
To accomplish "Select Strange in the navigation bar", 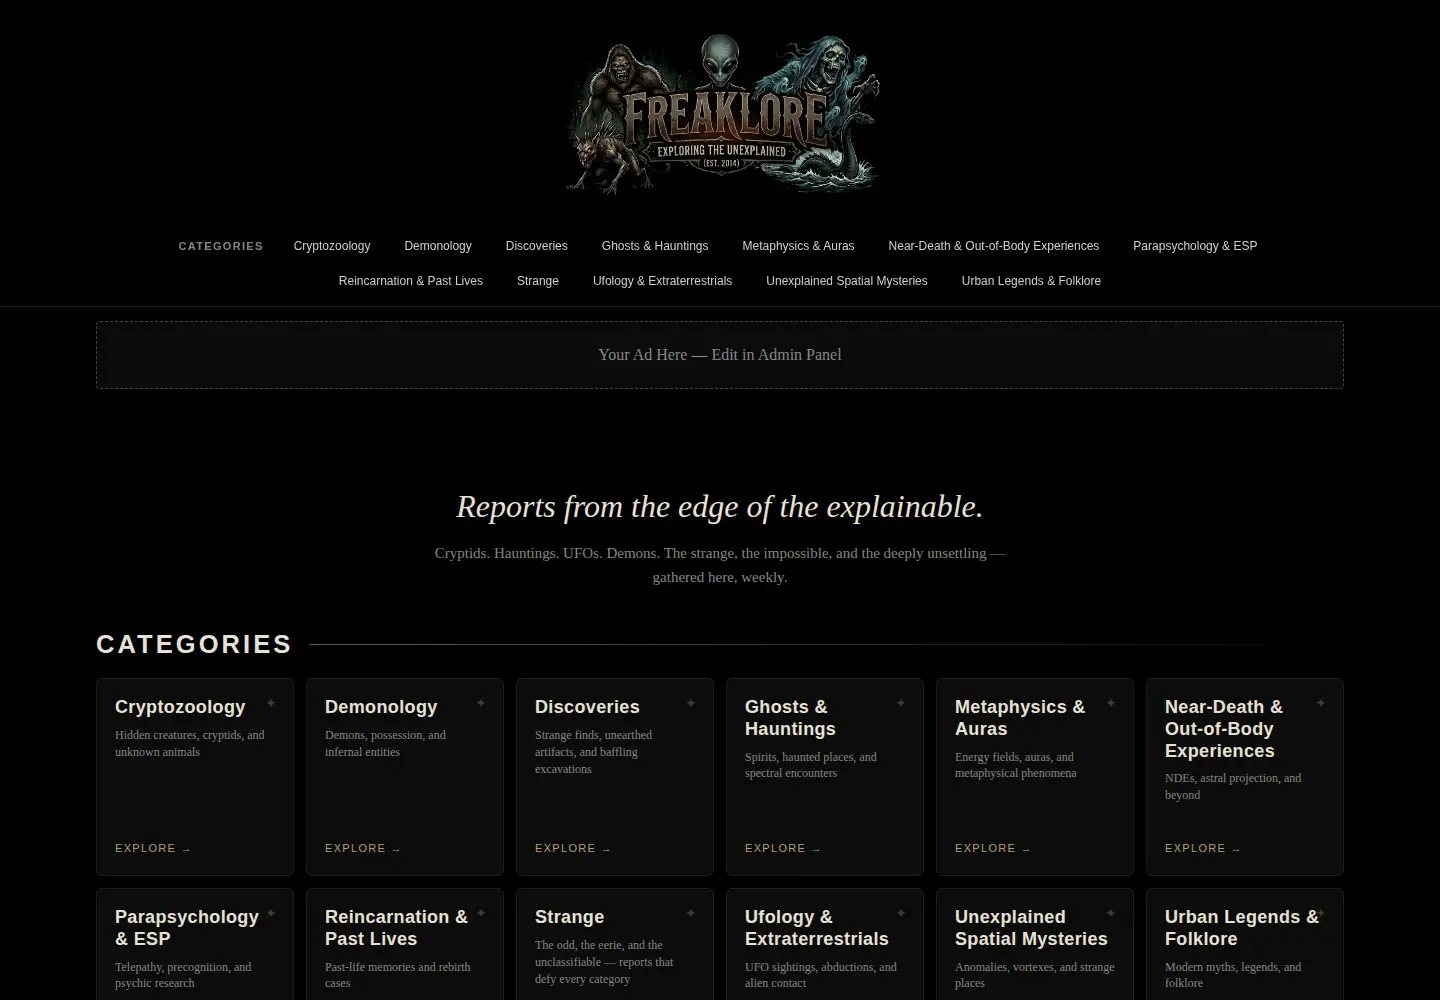I will tap(538, 281).
